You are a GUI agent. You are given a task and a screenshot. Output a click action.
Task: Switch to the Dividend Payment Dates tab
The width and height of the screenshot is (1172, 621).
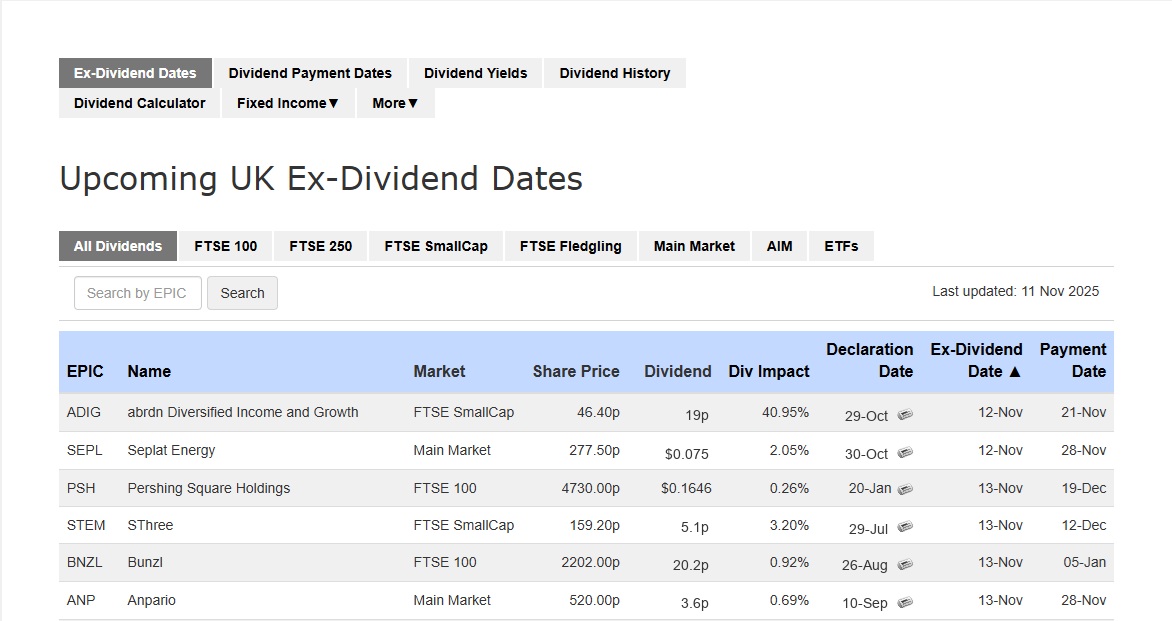[310, 73]
